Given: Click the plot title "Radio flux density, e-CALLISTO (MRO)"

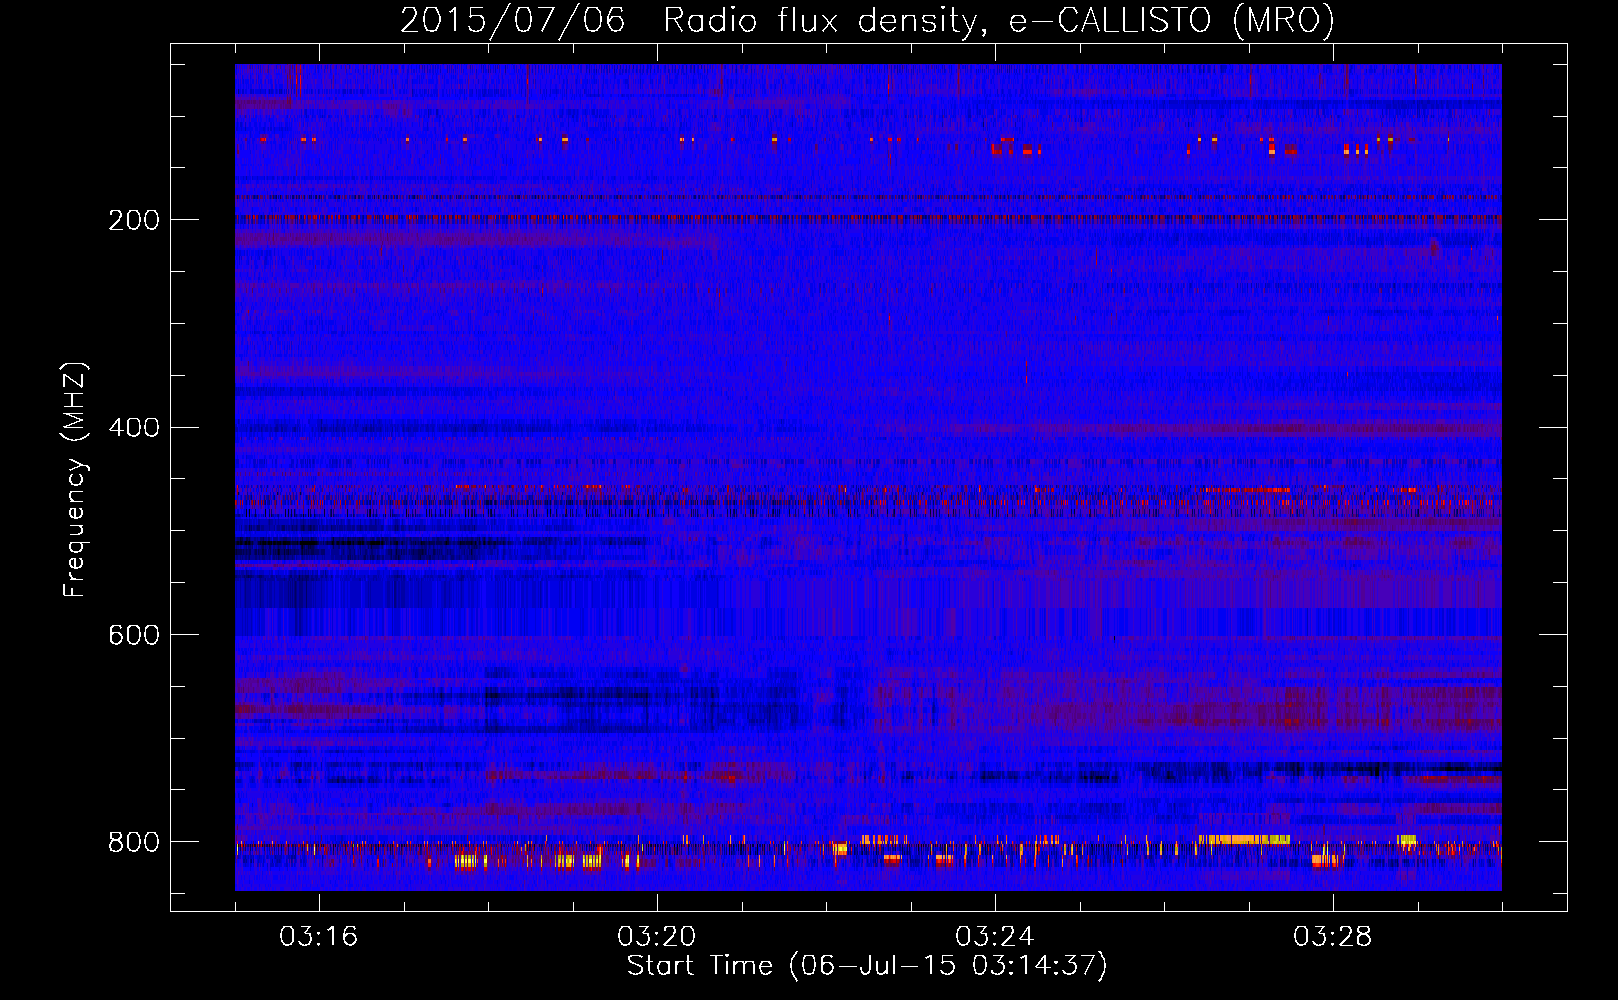Looking at the screenshot, I should (999, 20).
